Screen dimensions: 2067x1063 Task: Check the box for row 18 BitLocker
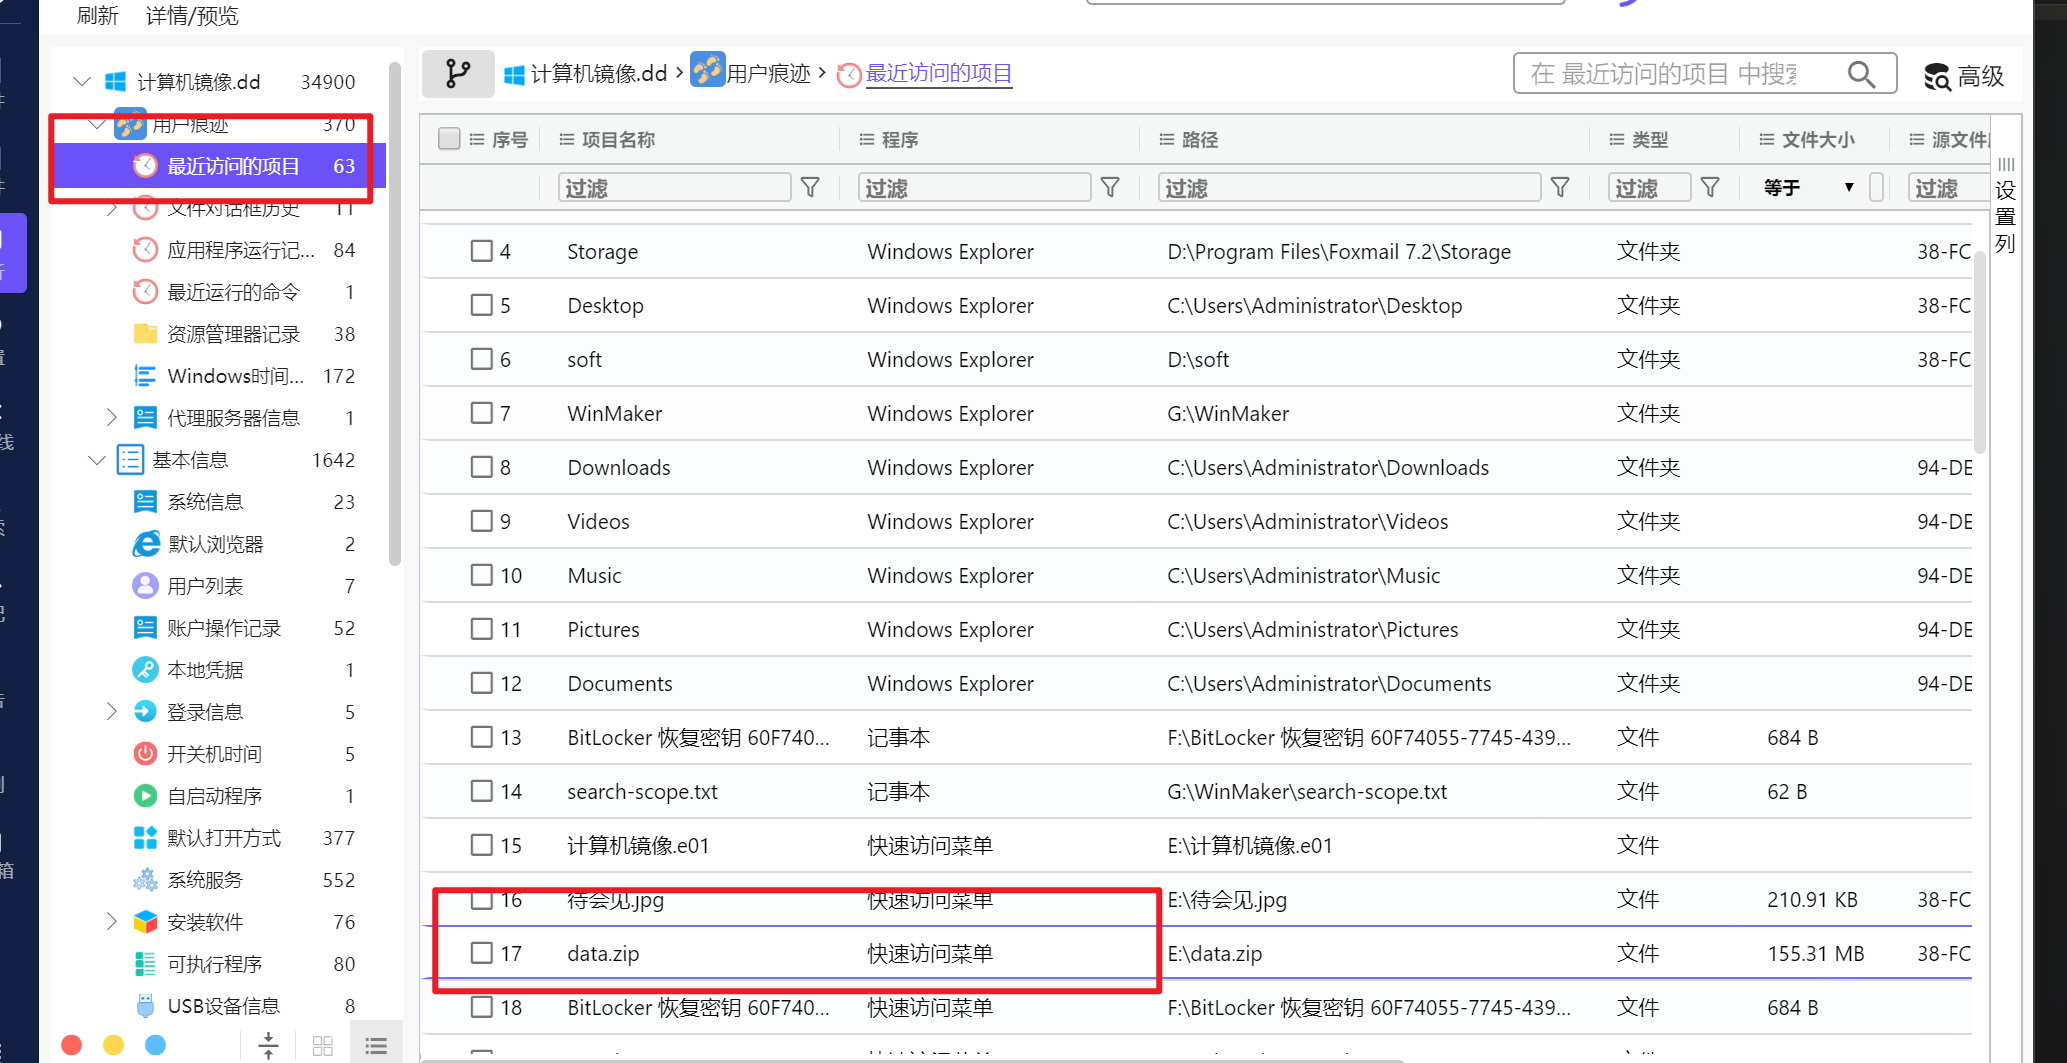pyautogui.click(x=482, y=1007)
